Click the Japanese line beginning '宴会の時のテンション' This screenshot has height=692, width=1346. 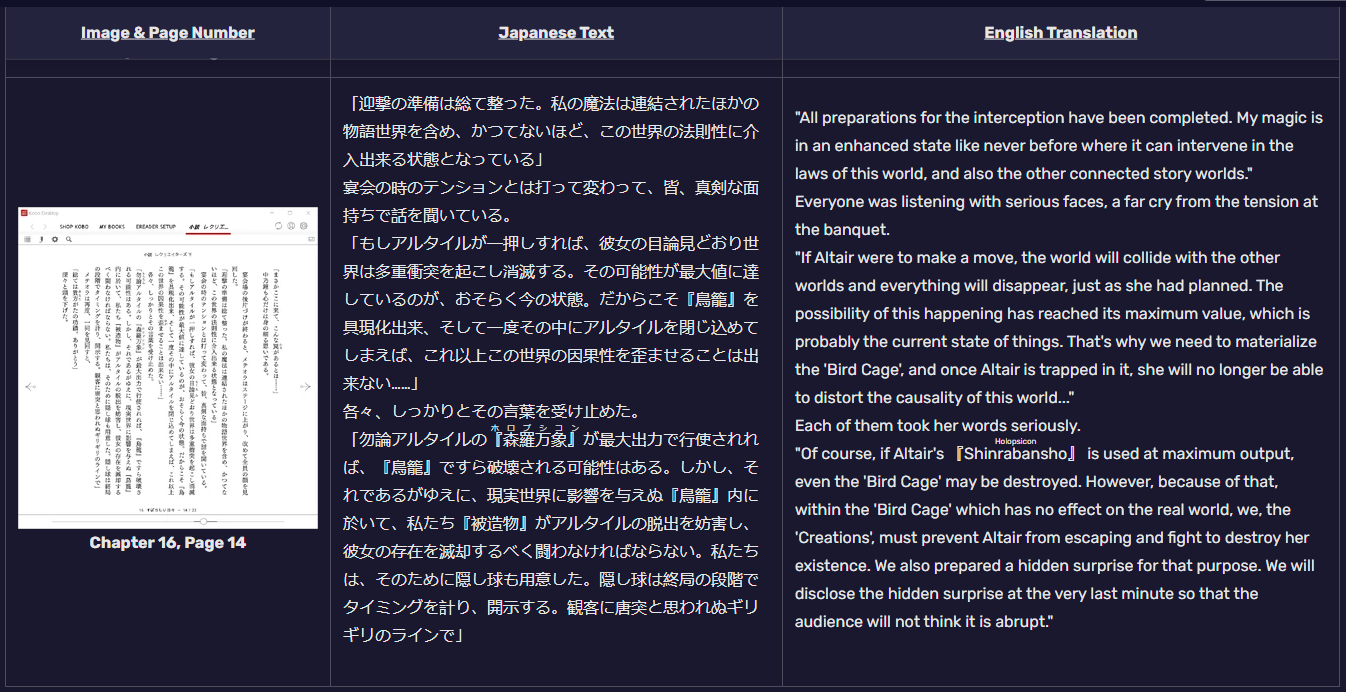click(x=550, y=187)
